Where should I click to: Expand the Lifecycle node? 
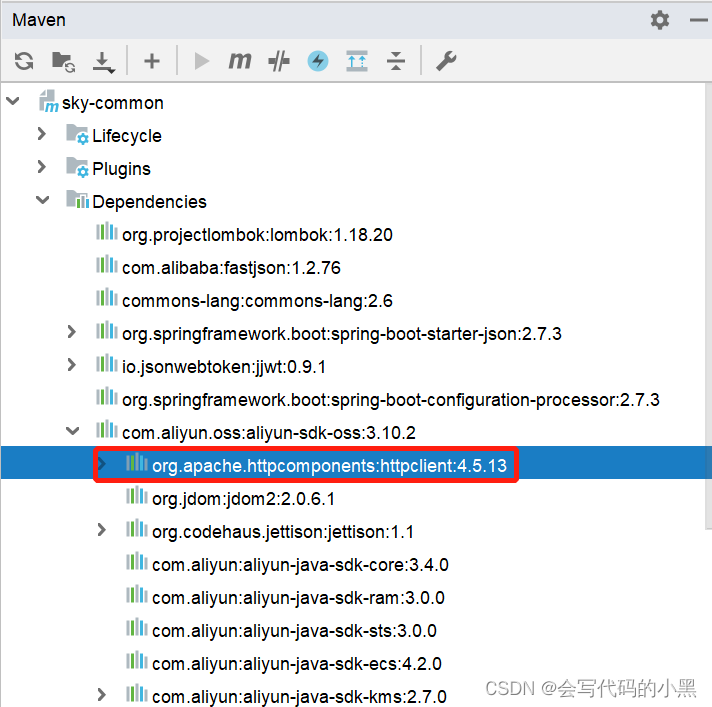pyautogui.click(x=42, y=133)
